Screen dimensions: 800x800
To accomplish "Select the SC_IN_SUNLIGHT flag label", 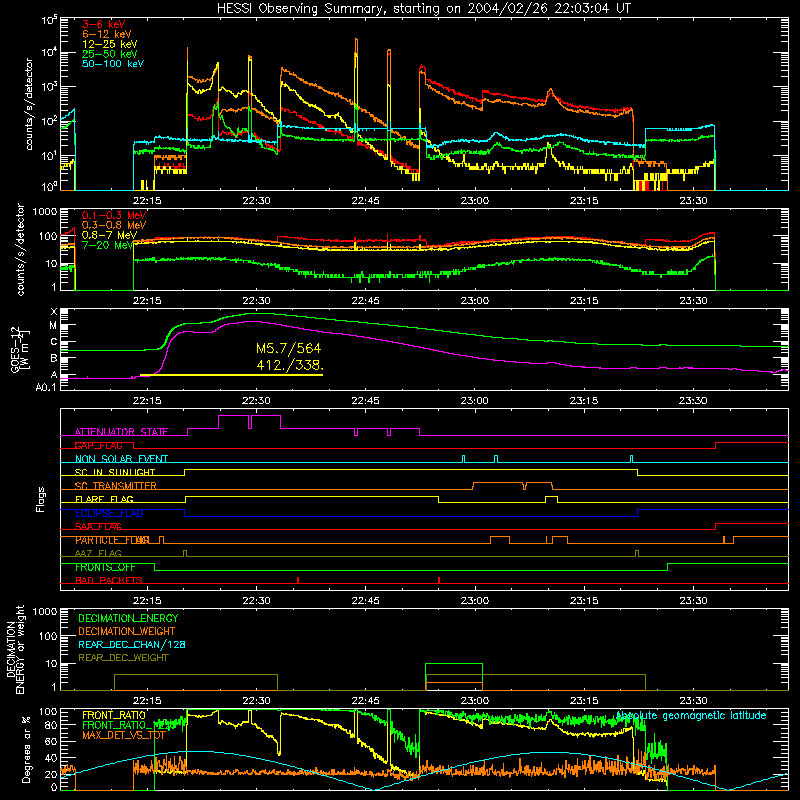I will tap(115, 472).
